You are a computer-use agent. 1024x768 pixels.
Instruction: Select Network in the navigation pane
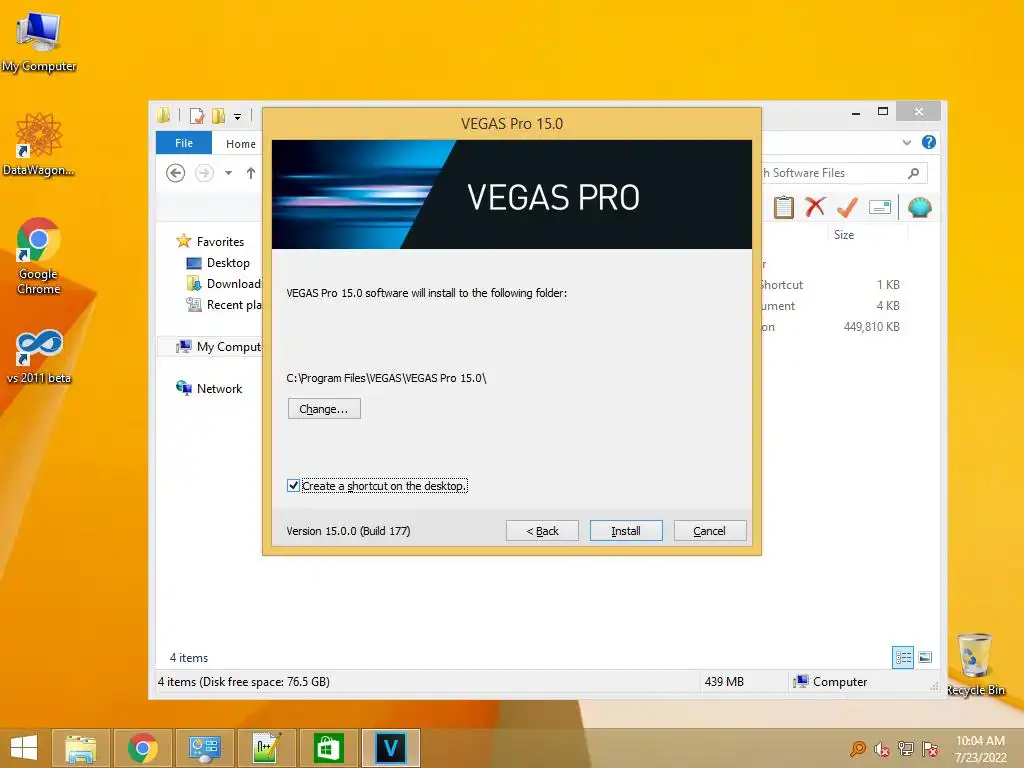point(219,389)
